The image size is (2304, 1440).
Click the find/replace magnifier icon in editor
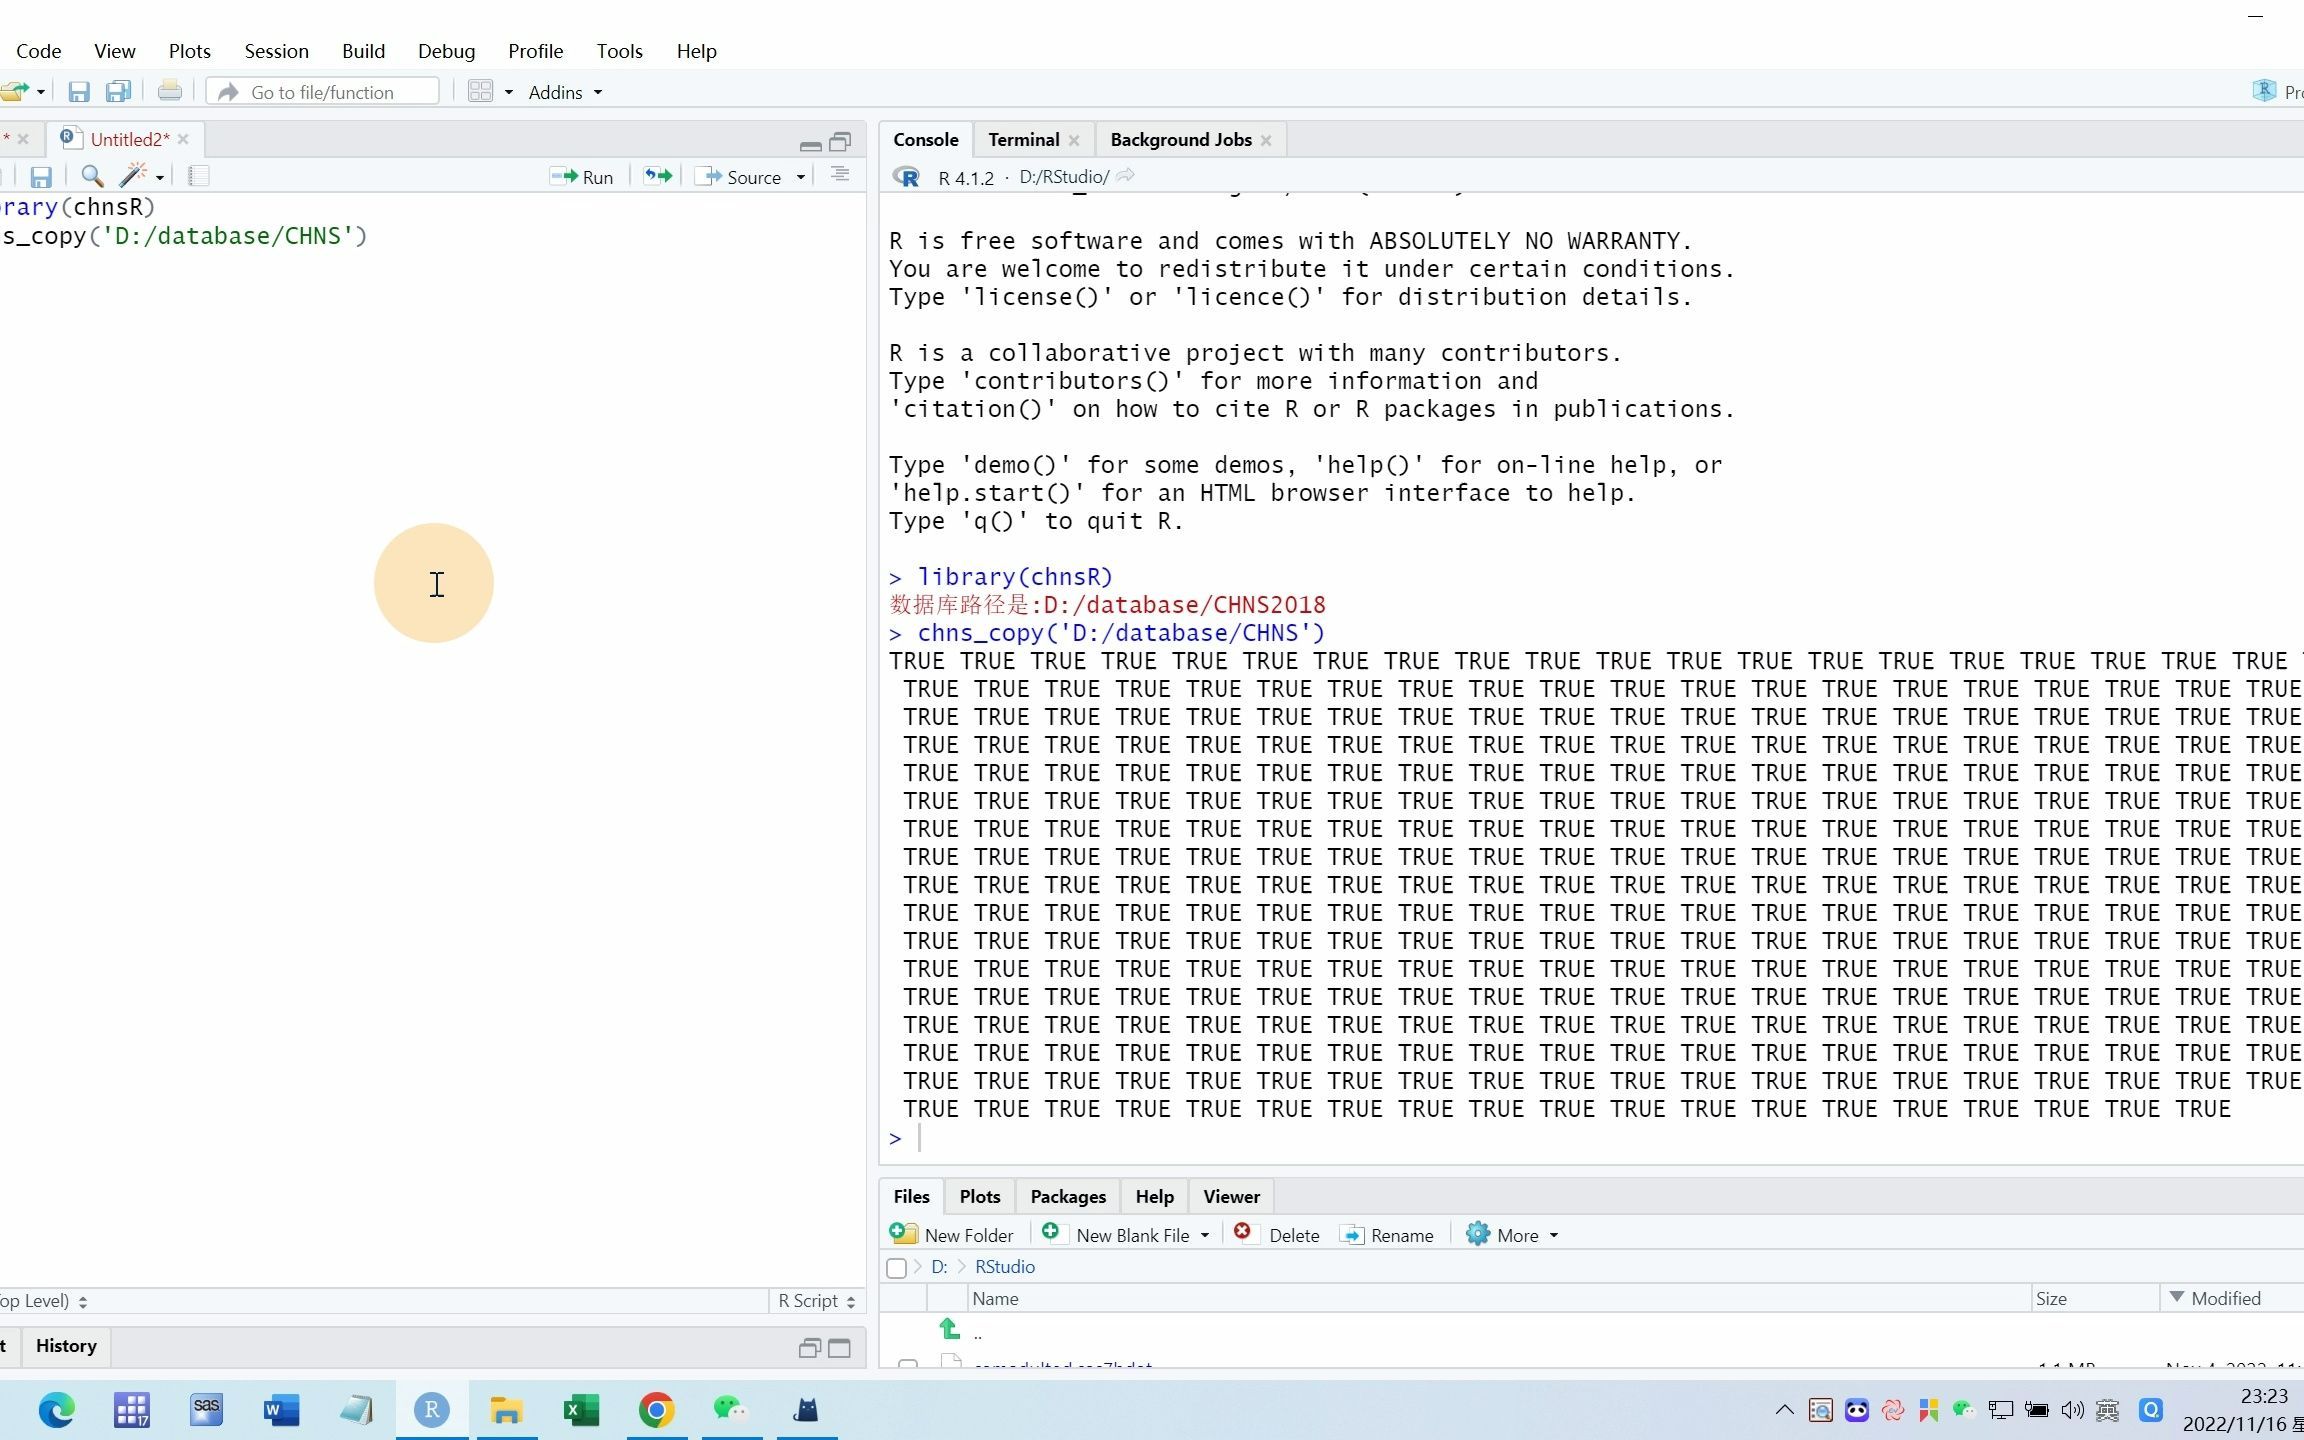(92, 176)
